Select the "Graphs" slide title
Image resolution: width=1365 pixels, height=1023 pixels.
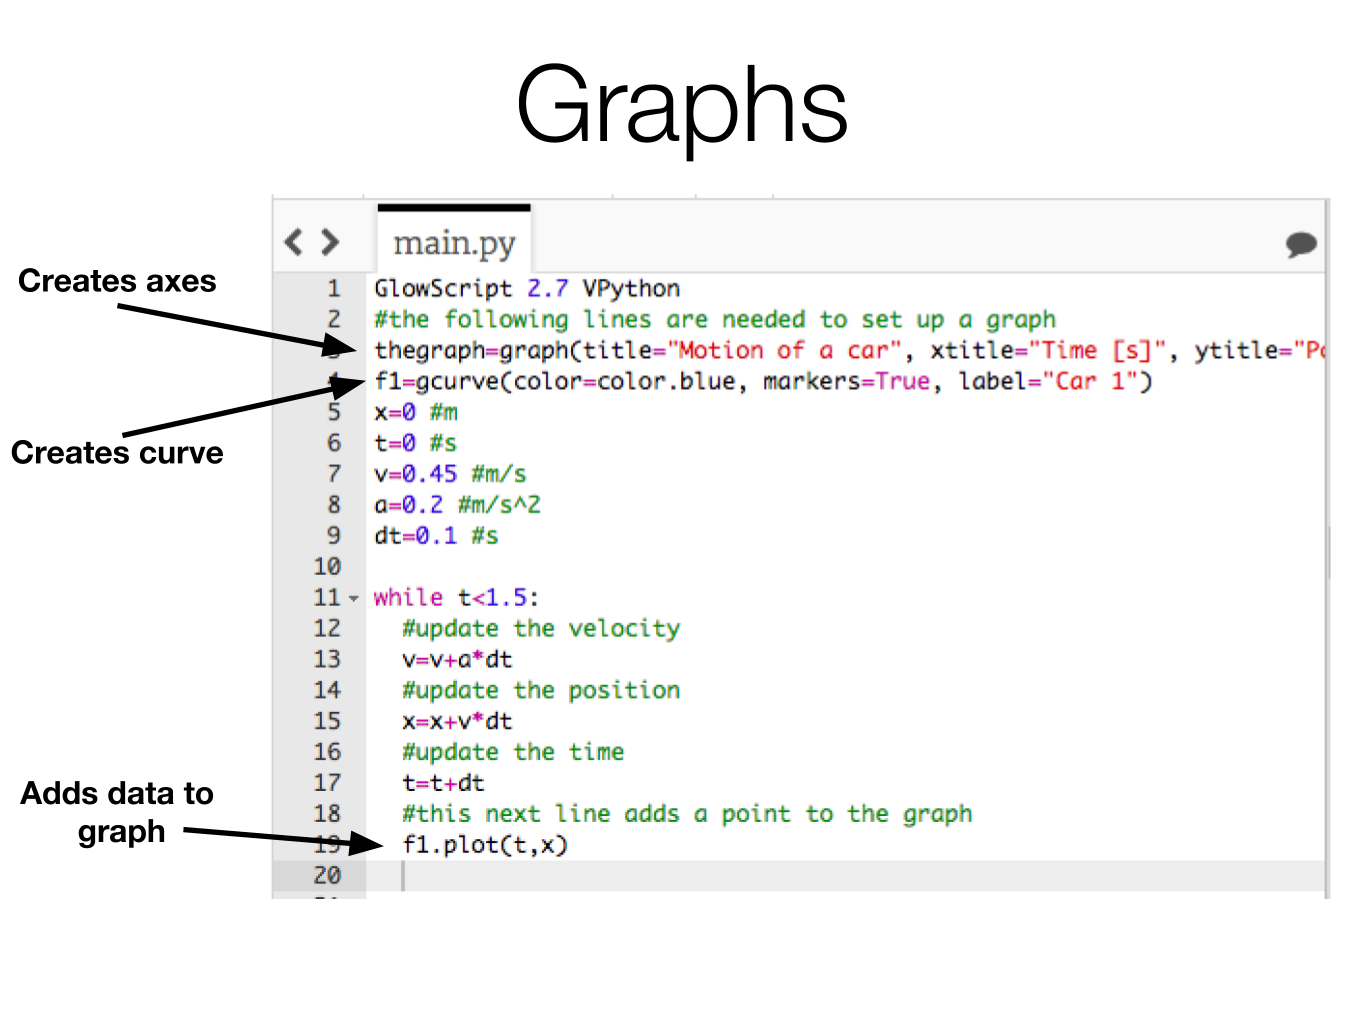[x=682, y=106]
